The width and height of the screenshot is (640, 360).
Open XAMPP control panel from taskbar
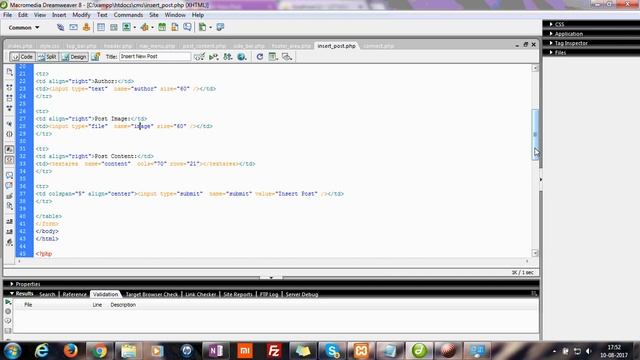[x=361, y=351]
